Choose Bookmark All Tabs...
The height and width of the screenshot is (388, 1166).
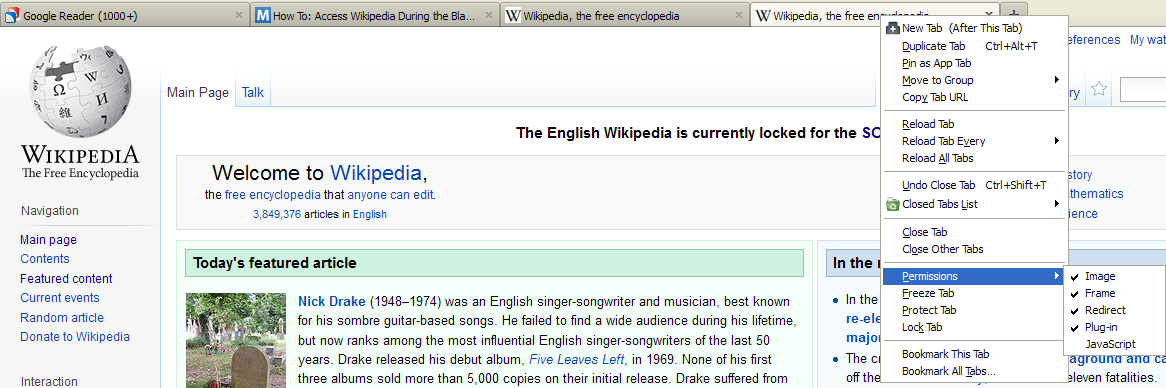(x=974, y=371)
